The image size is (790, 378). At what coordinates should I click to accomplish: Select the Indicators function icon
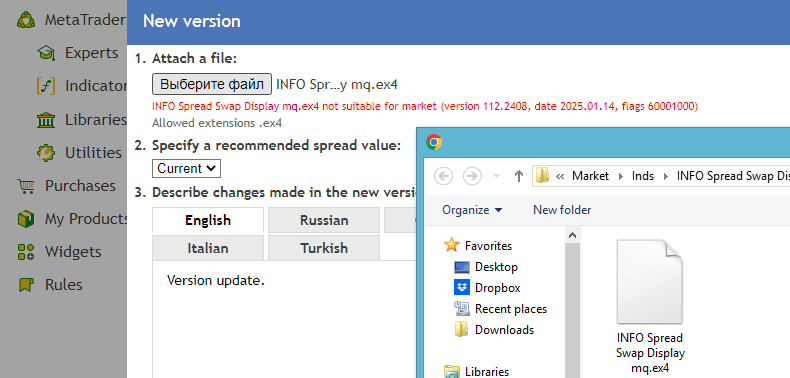[x=46, y=86]
